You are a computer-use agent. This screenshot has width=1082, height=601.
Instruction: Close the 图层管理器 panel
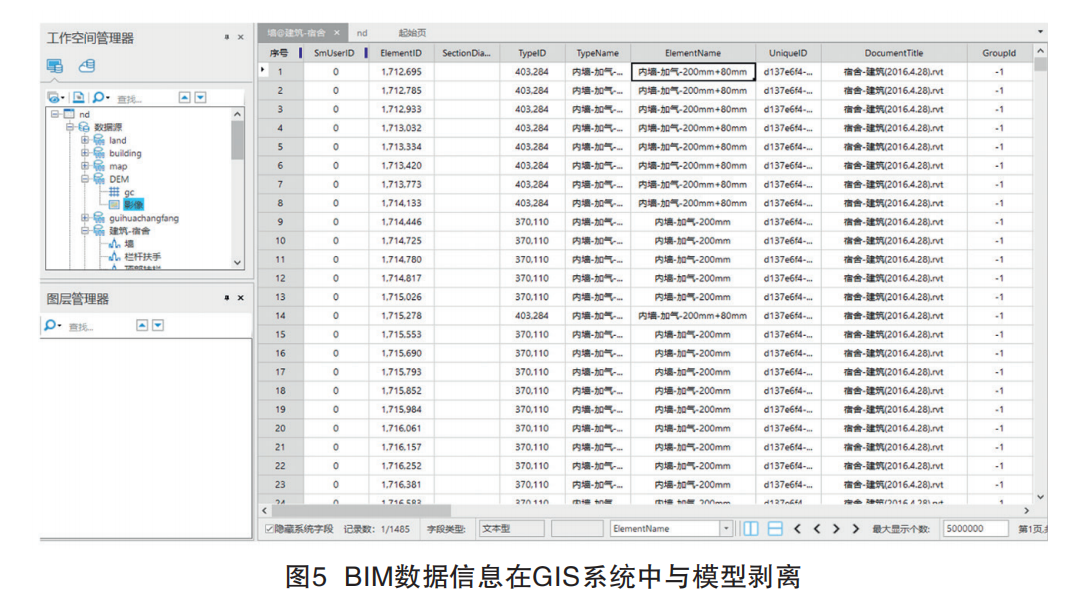(241, 297)
